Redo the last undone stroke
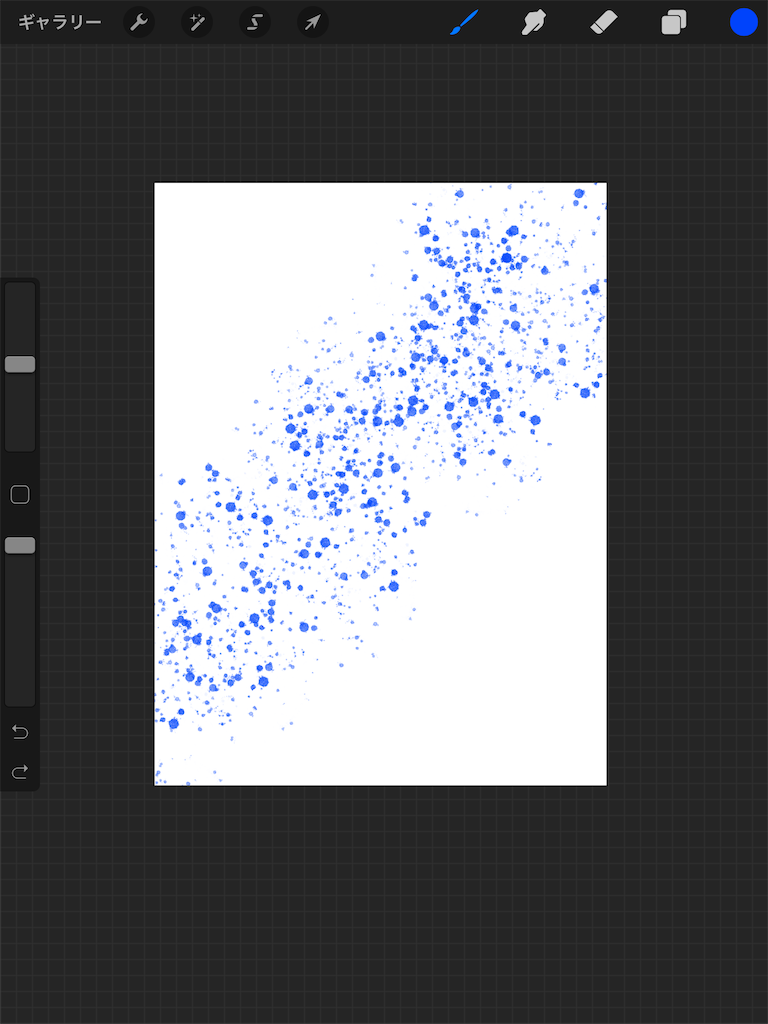The height and width of the screenshot is (1024, 768). point(20,772)
